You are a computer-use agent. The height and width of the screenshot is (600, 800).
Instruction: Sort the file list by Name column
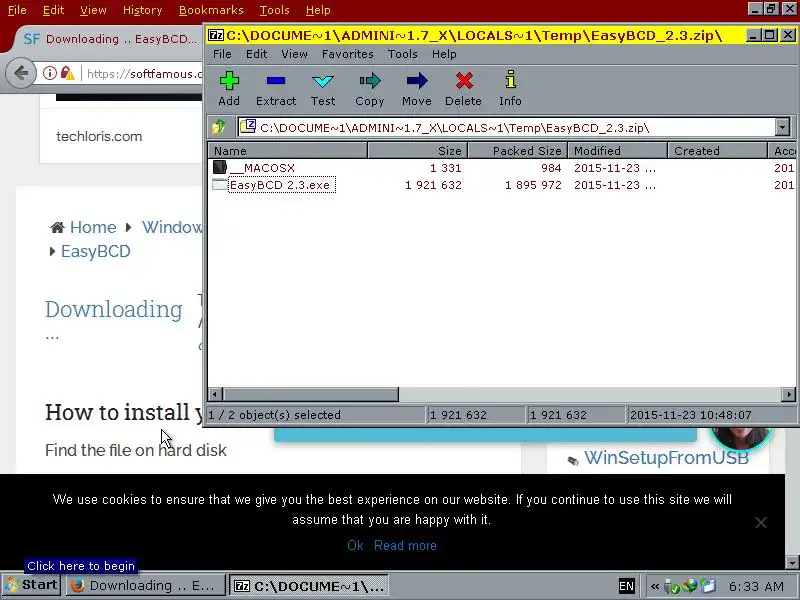pyautogui.click(x=288, y=151)
